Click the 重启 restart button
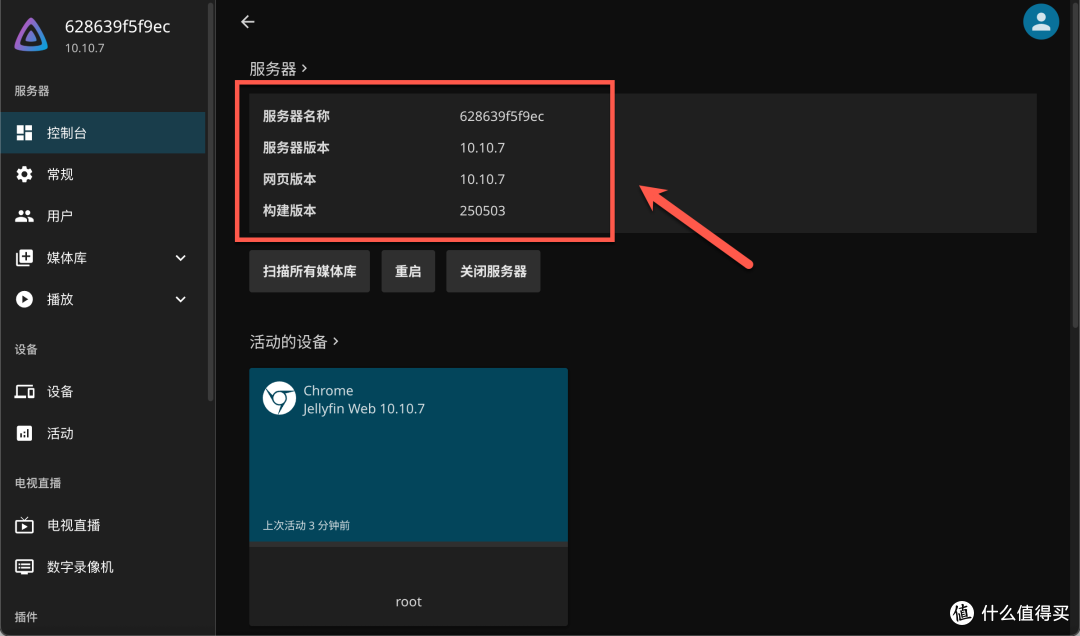This screenshot has height=636, width=1080. (408, 271)
